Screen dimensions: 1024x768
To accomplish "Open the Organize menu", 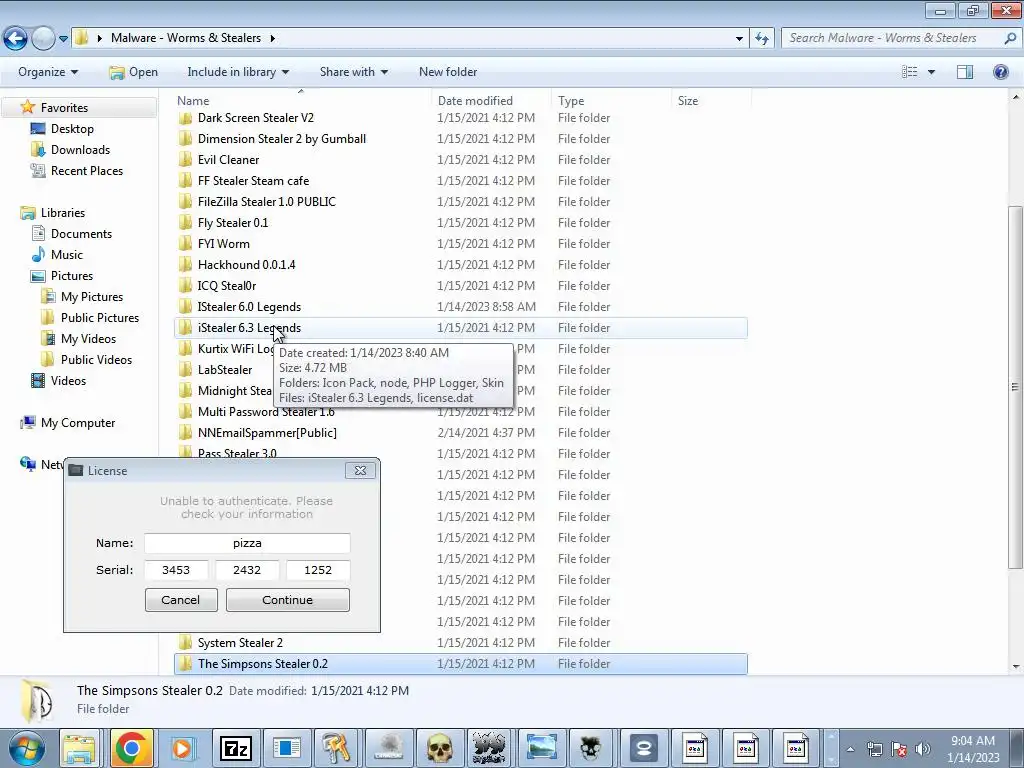I will 48,72.
